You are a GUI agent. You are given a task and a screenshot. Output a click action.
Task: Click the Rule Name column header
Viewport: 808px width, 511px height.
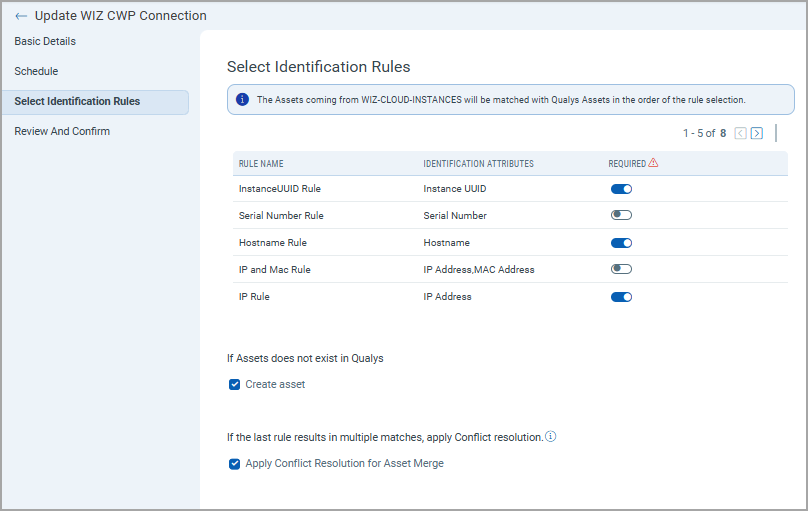click(x=262, y=163)
